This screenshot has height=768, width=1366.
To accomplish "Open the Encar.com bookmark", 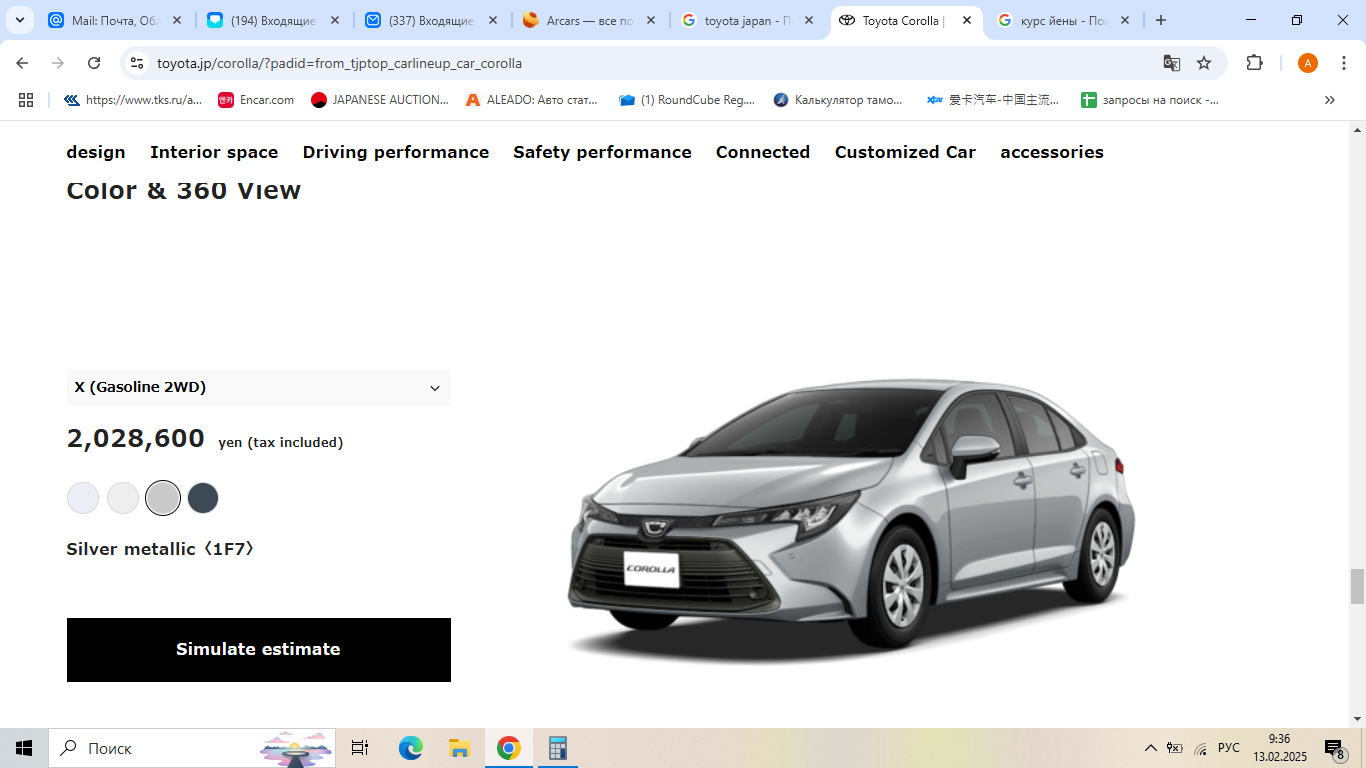I will [x=256, y=100].
